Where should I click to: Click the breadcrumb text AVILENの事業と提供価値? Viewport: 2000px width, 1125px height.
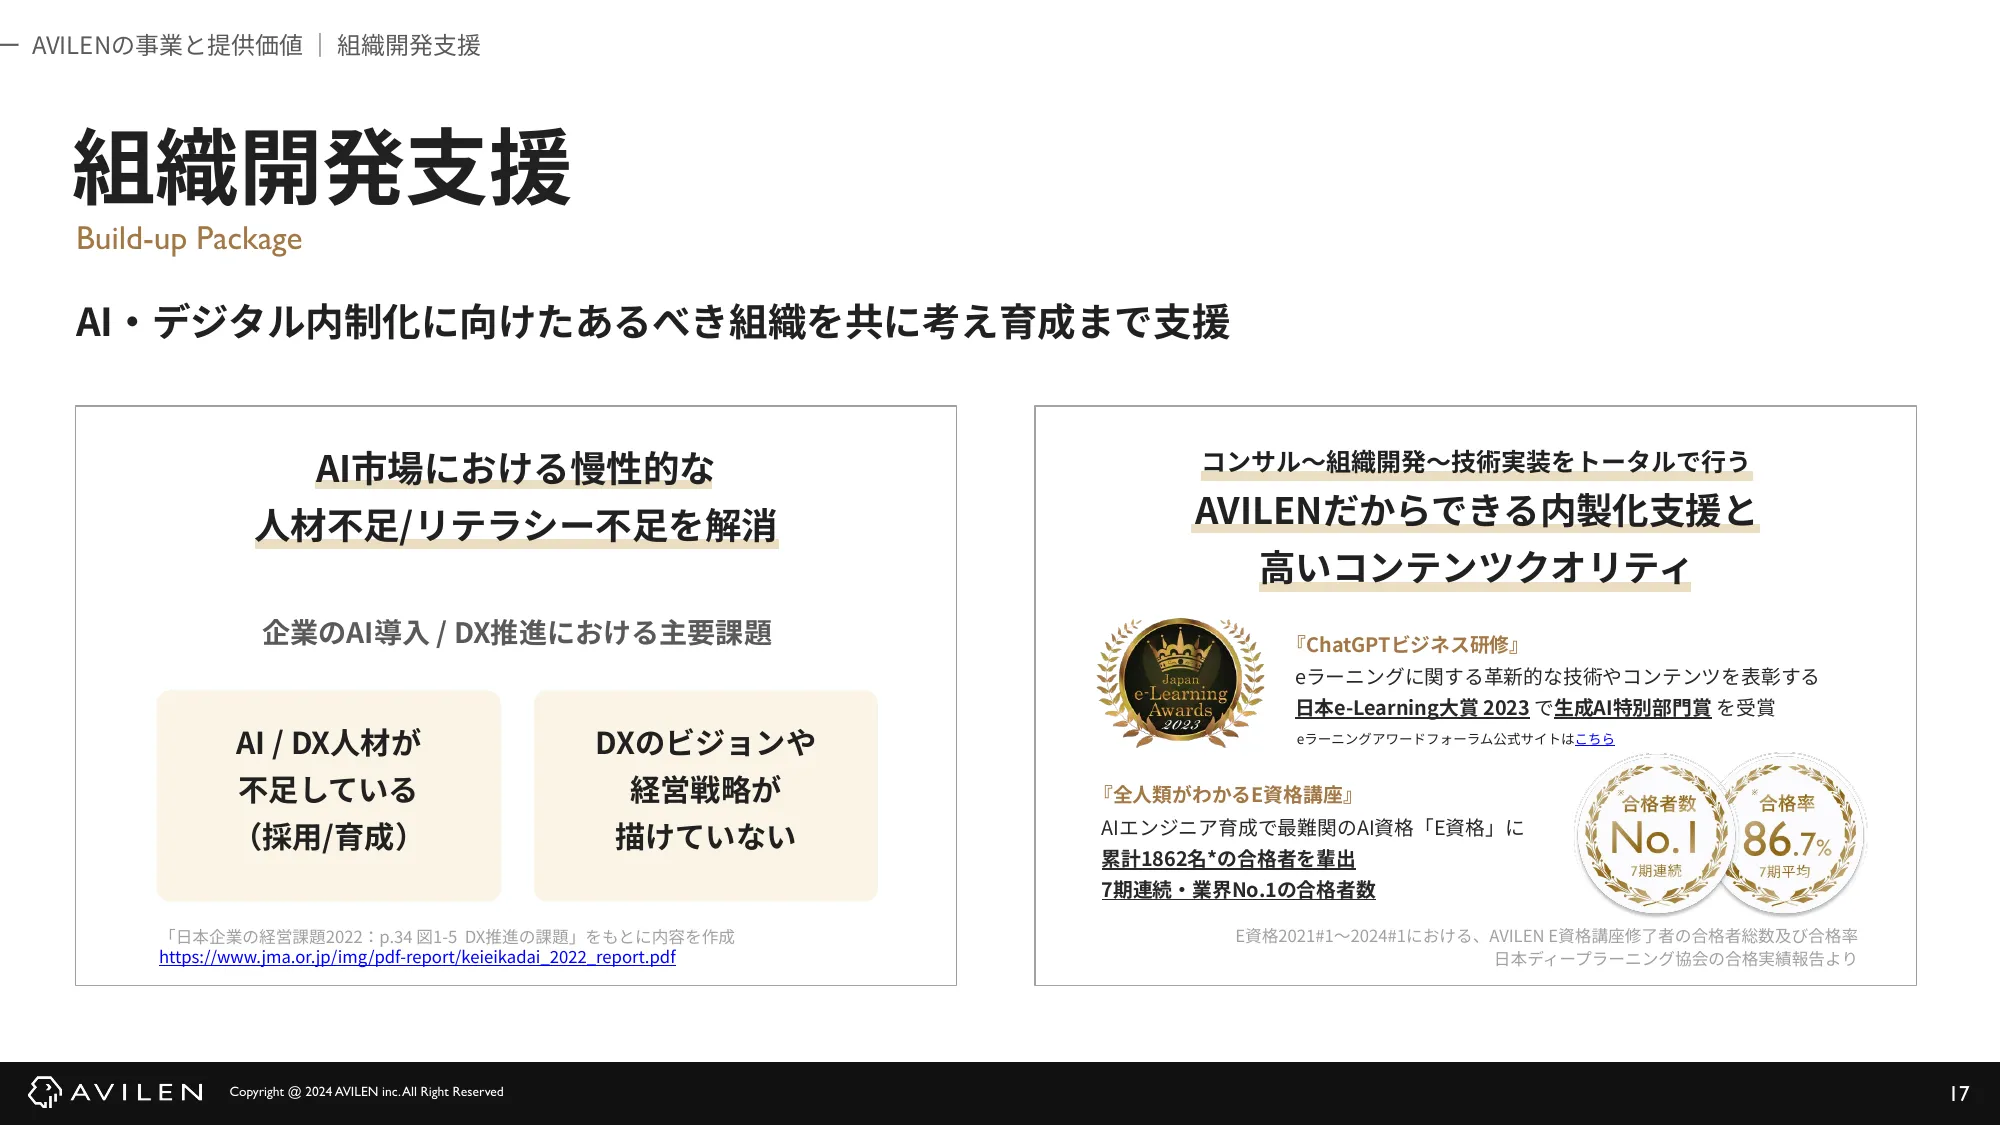tap(167, 45)
